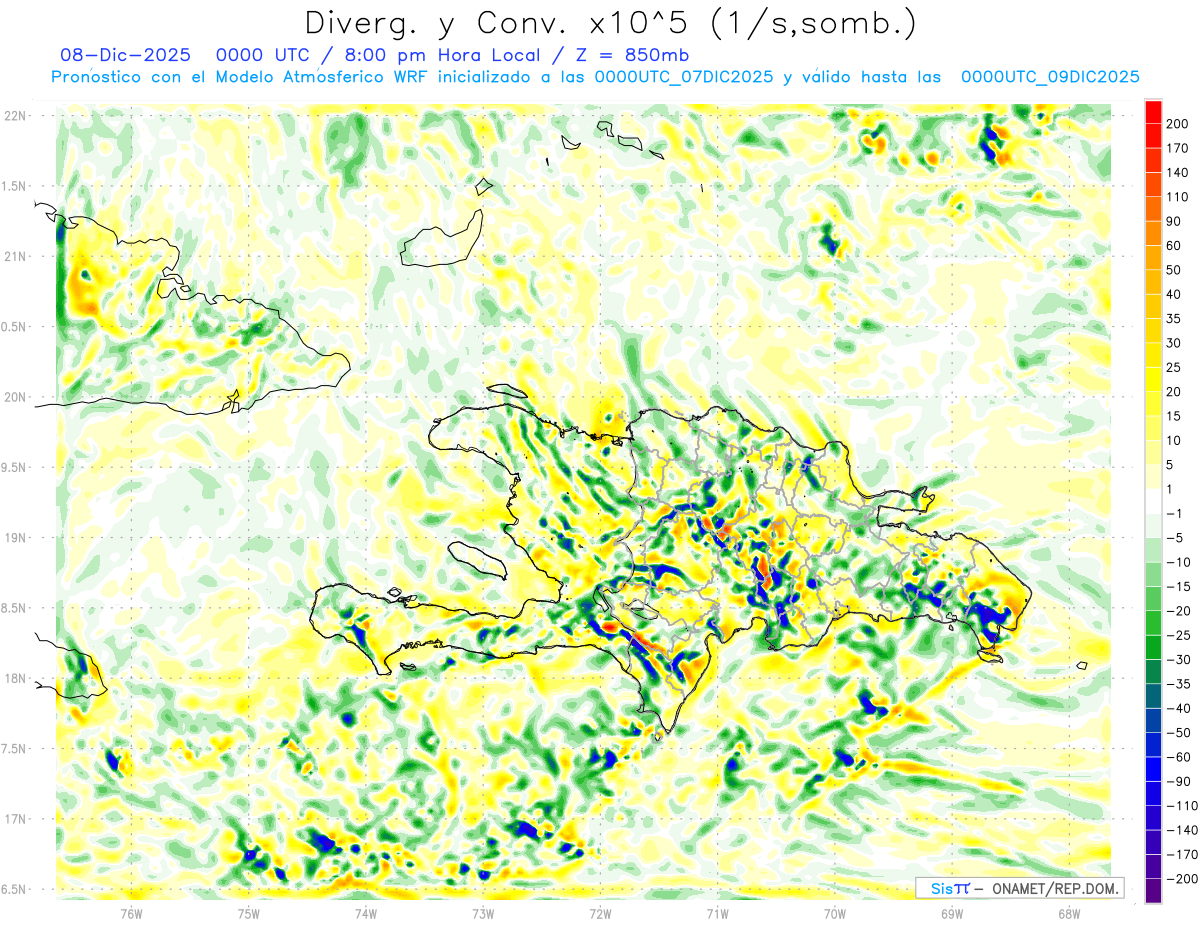Screen dimensions: 1200x927
Task: Click the '-15' colorbar value
Action: pos(1178,587)
